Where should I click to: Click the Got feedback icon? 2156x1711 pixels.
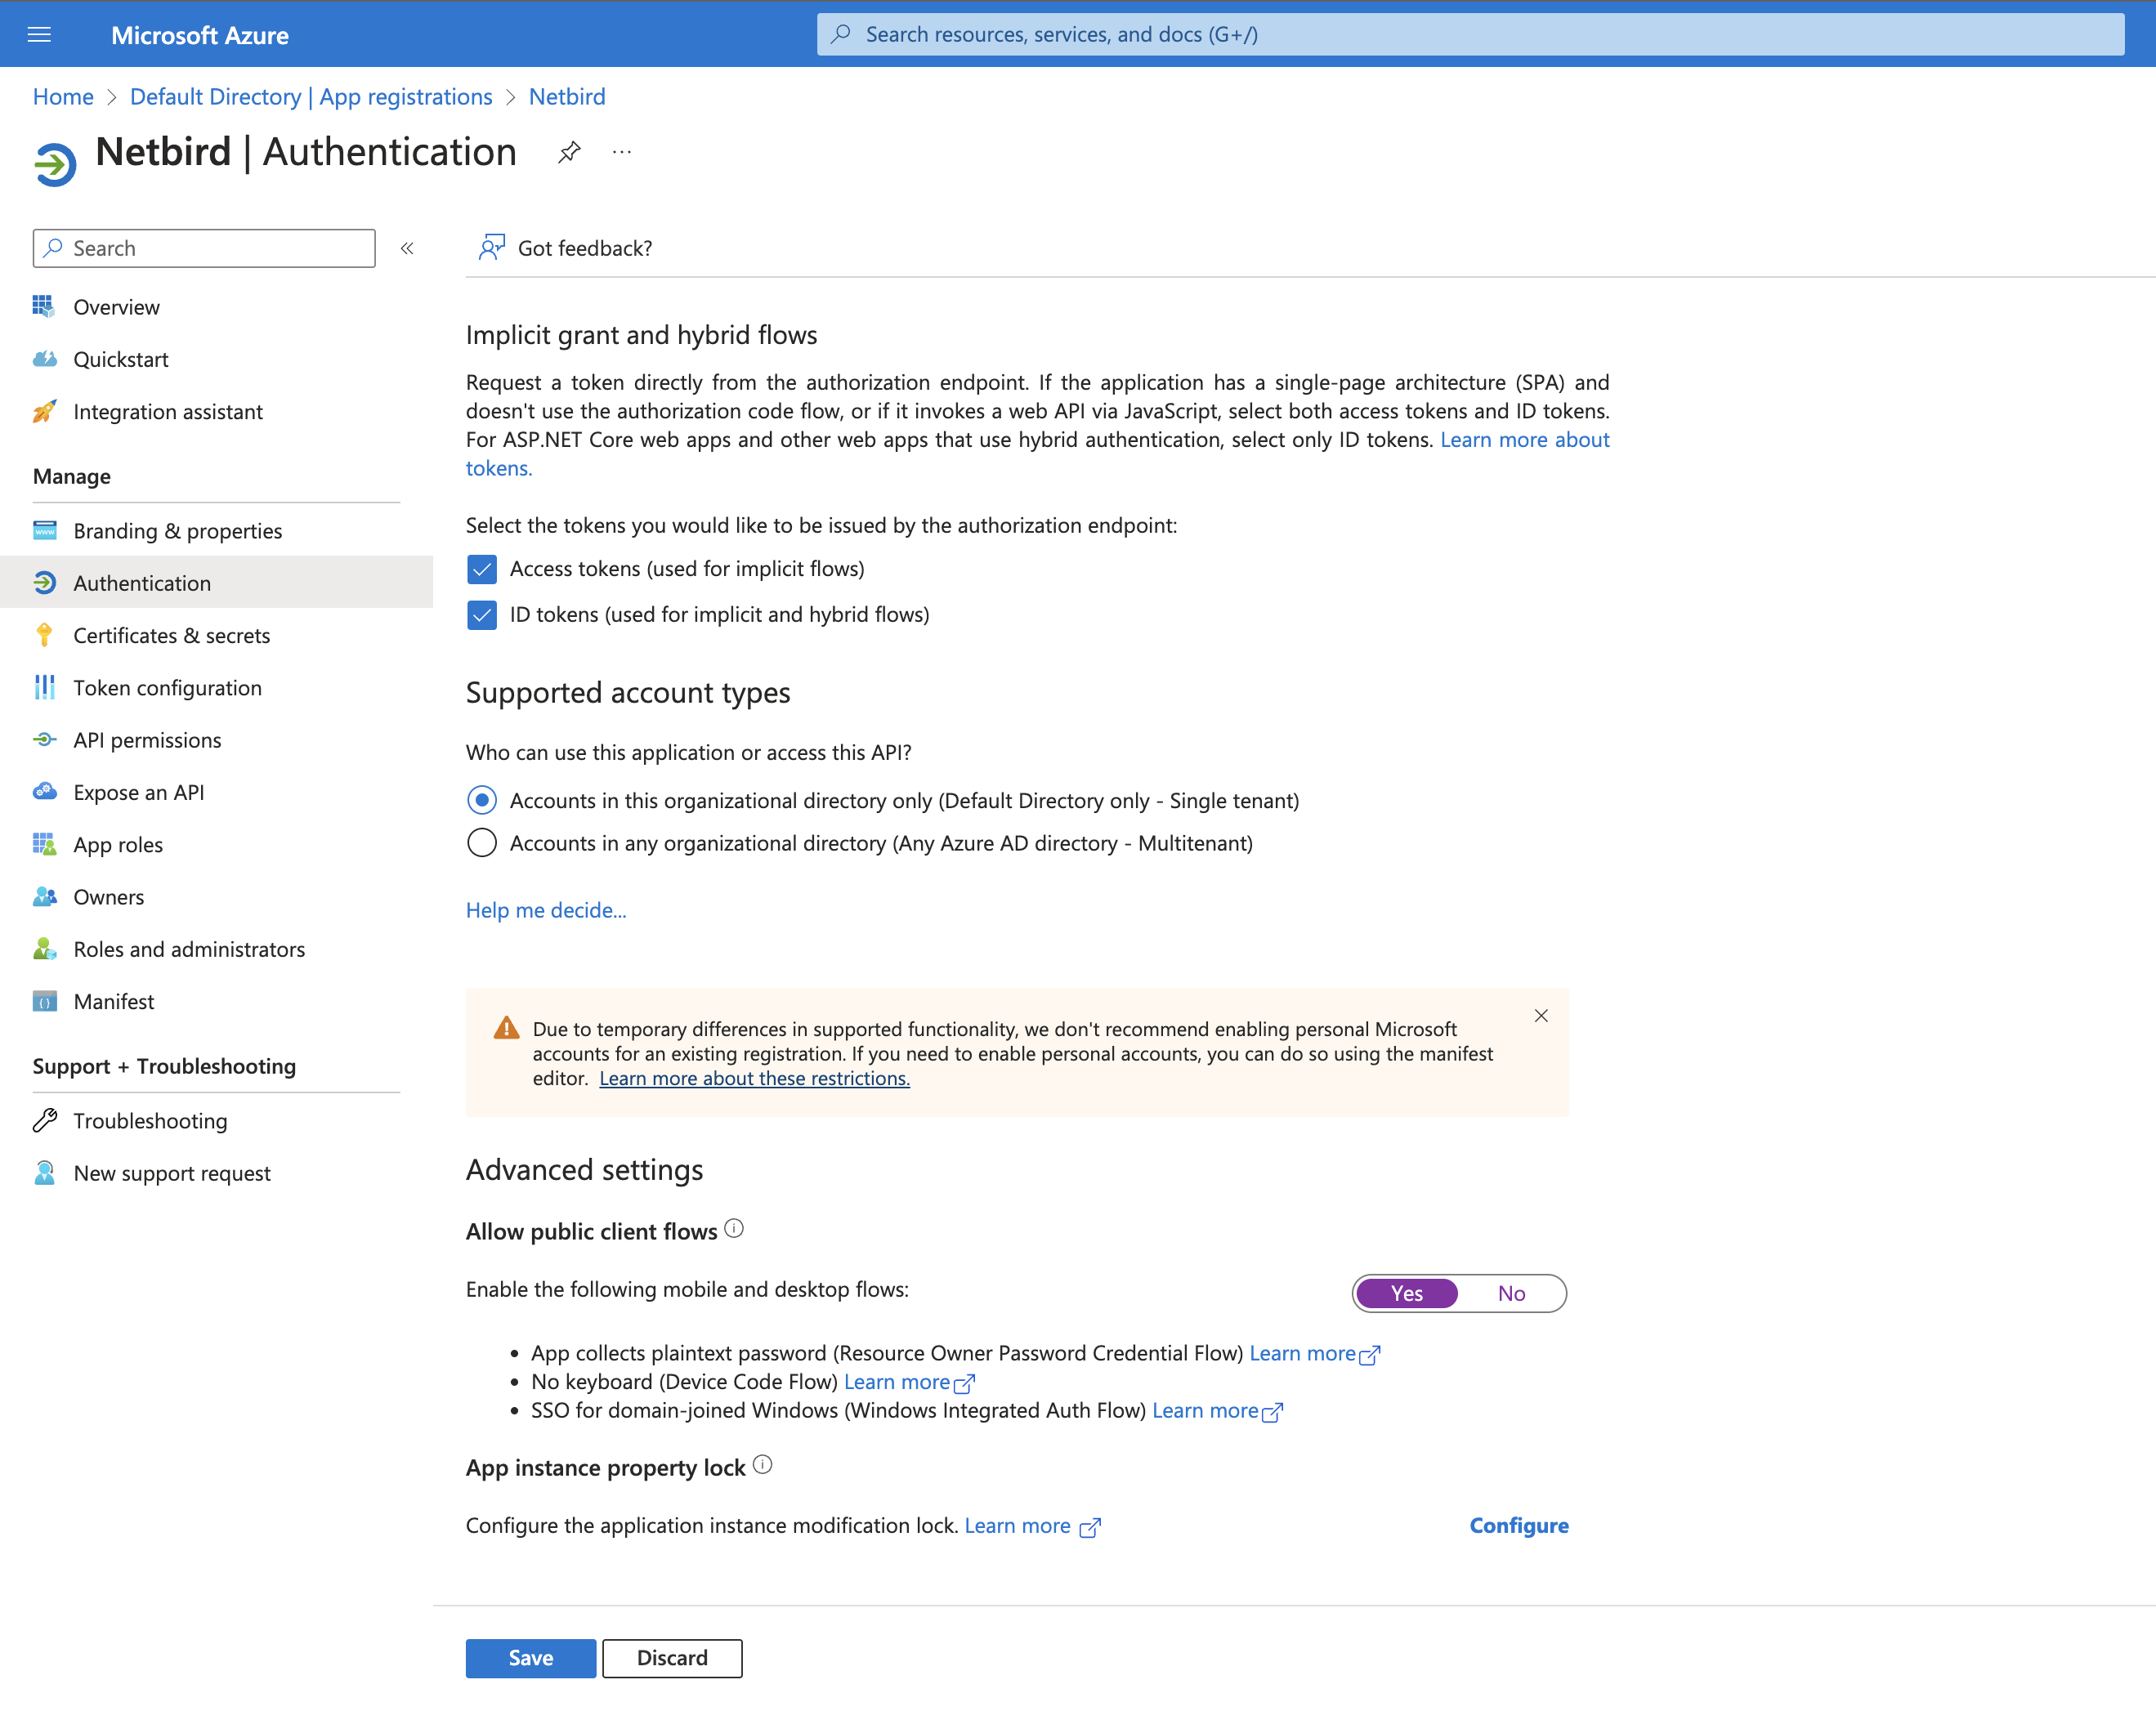tap(491, 247)
